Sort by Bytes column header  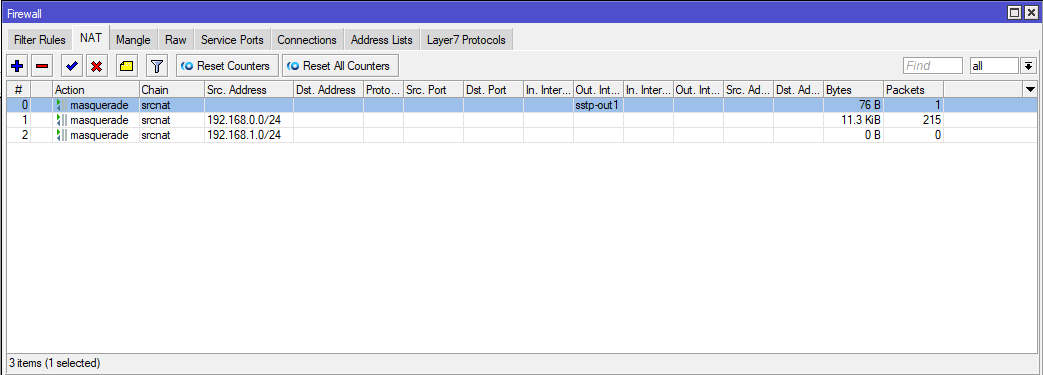(x=853, y=90)
